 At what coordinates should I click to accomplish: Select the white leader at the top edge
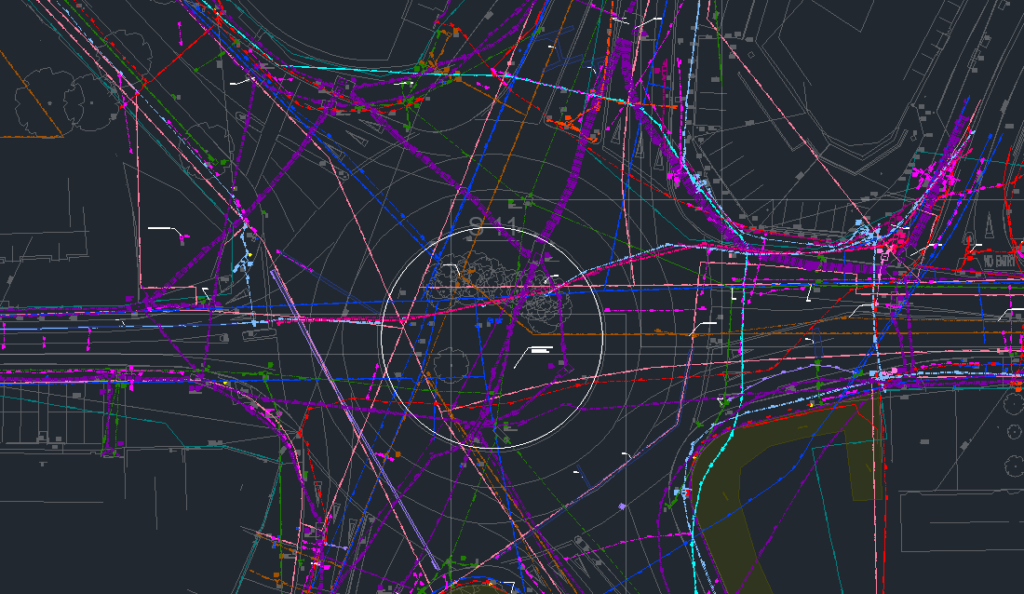coord(648,19)
